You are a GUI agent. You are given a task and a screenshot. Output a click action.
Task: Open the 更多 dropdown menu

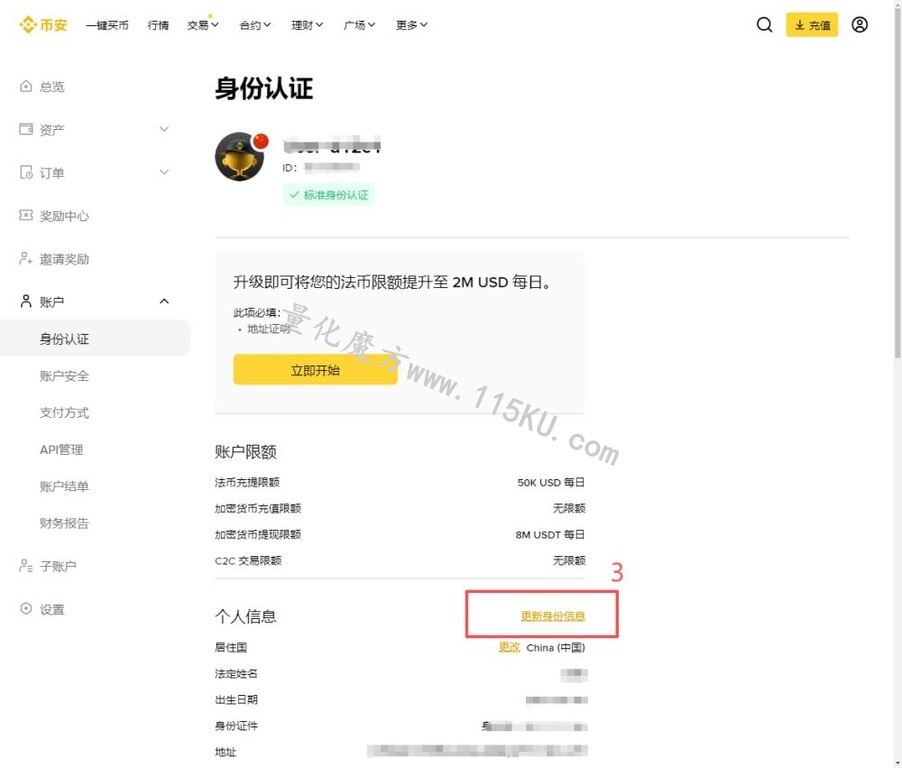point(412,25)
